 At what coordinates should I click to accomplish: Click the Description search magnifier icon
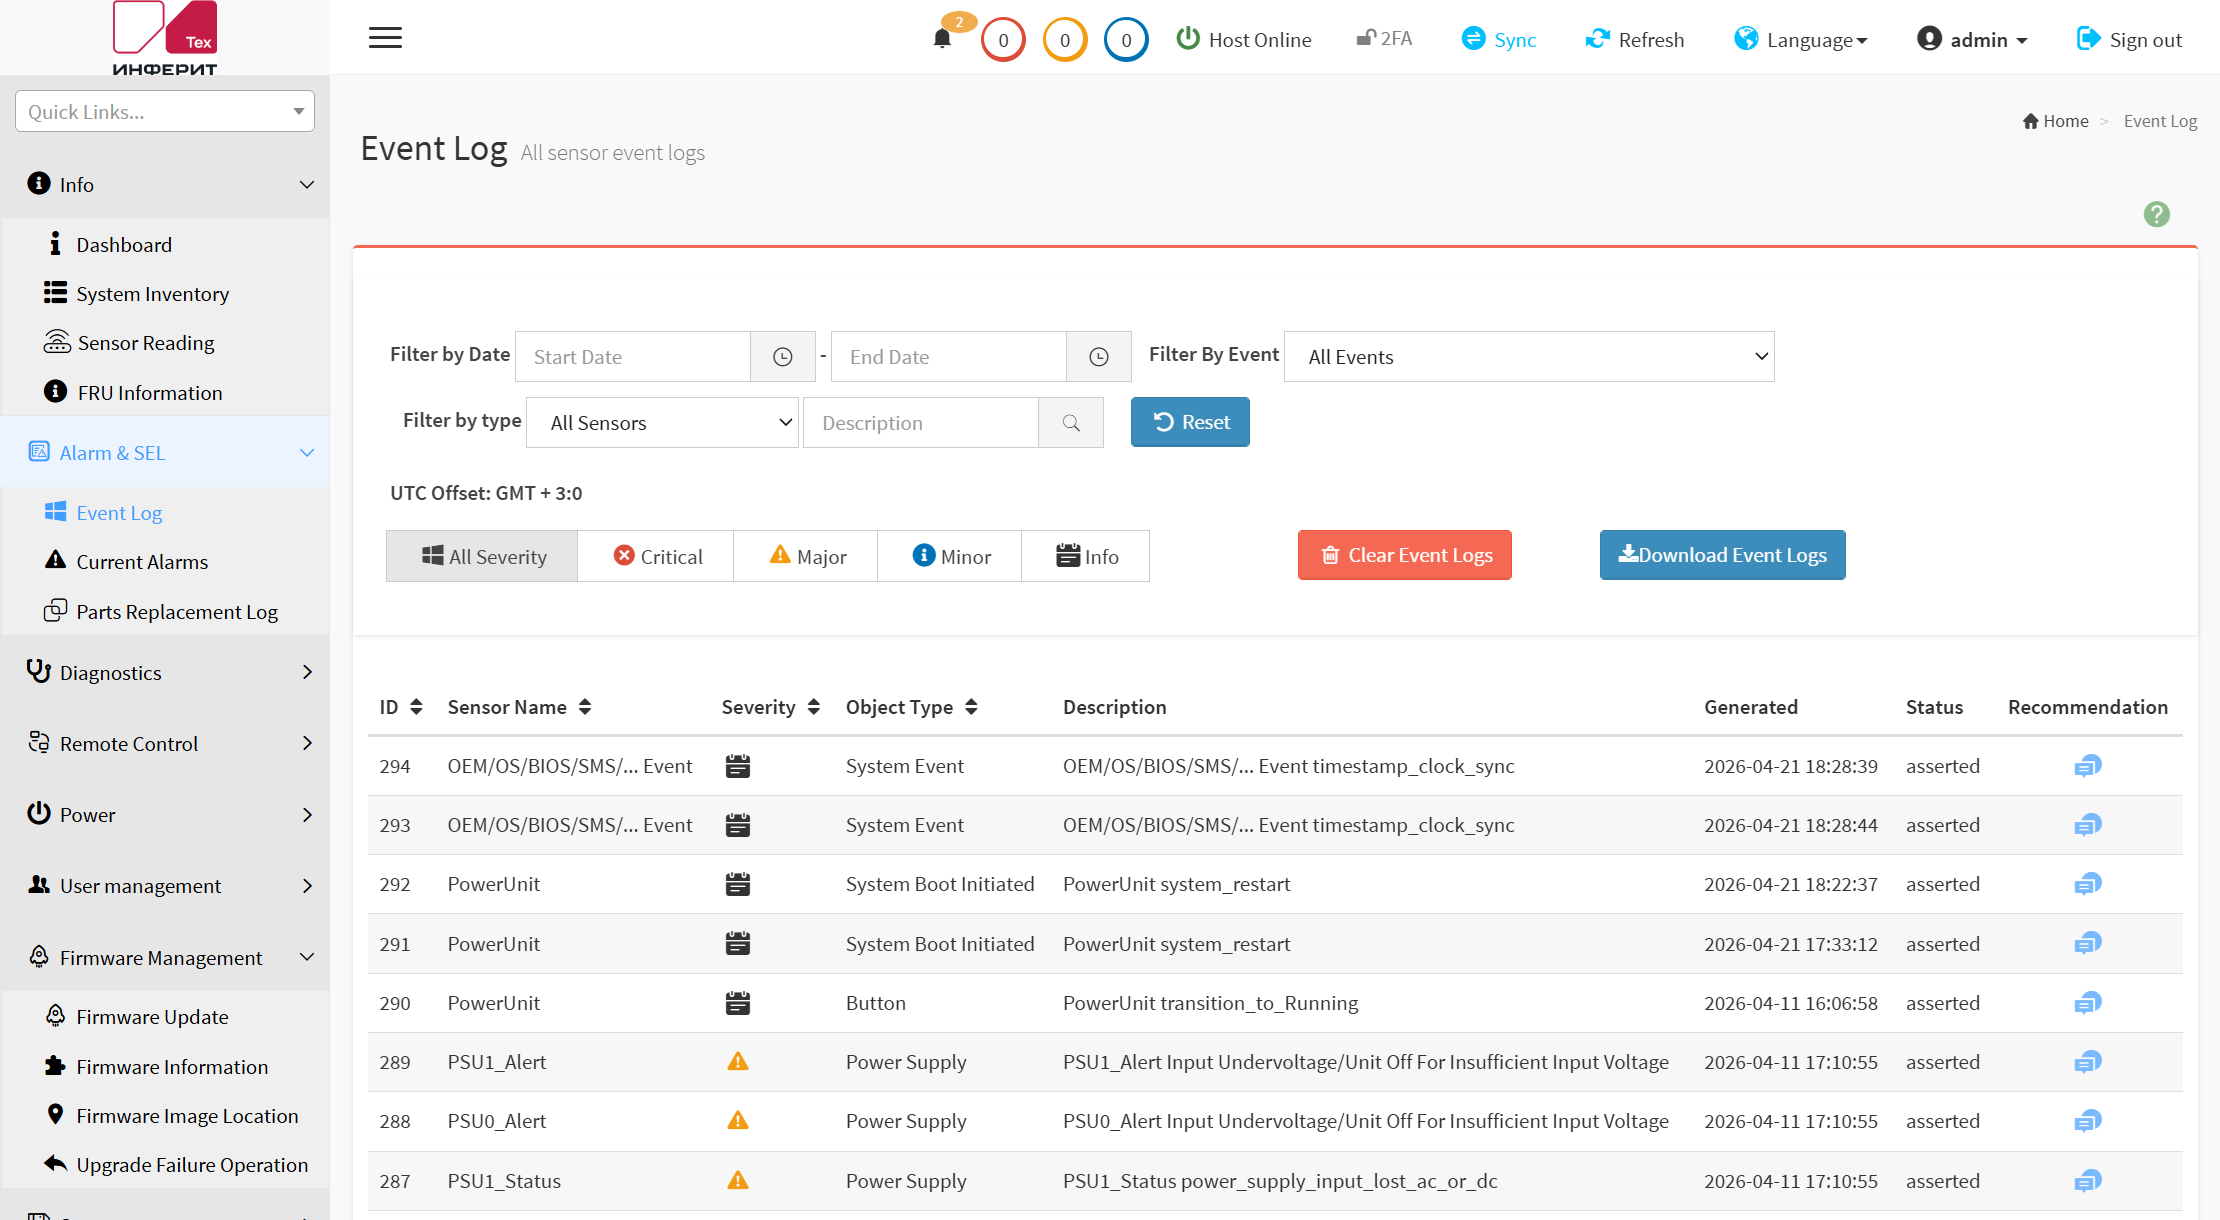pyautogui.click(x=1071, y=423)
